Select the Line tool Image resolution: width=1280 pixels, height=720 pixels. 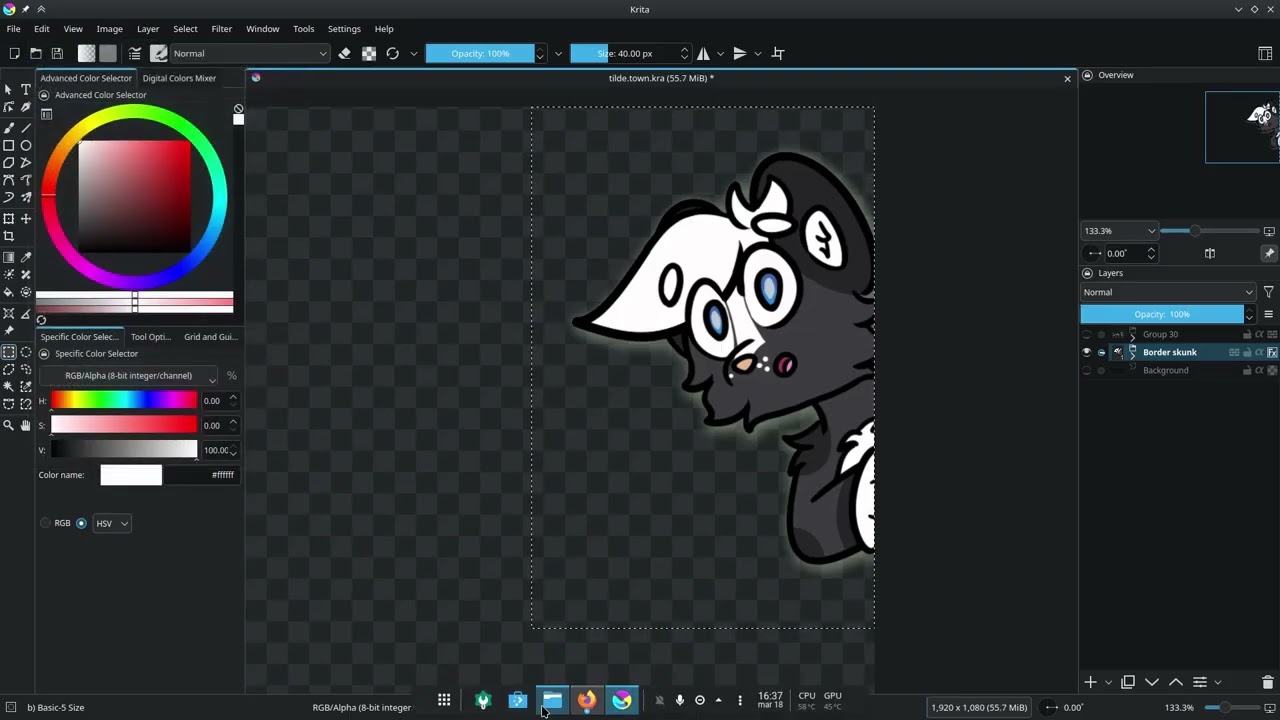[x=26, y=127]
